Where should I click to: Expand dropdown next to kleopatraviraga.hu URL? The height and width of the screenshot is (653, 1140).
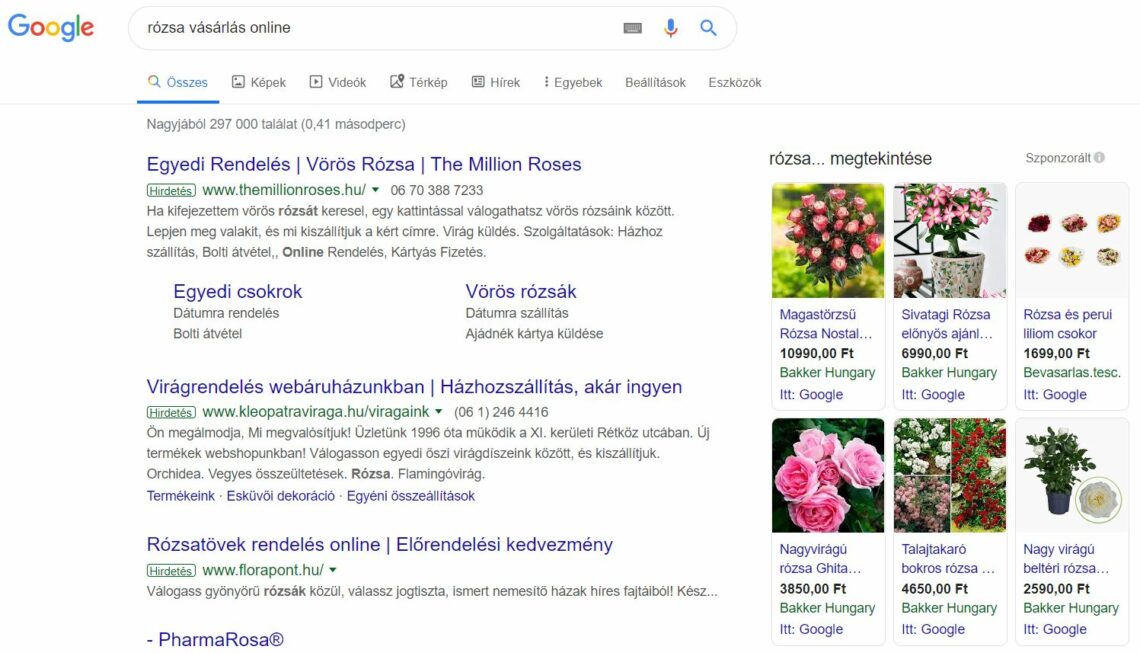pos(438,412)
